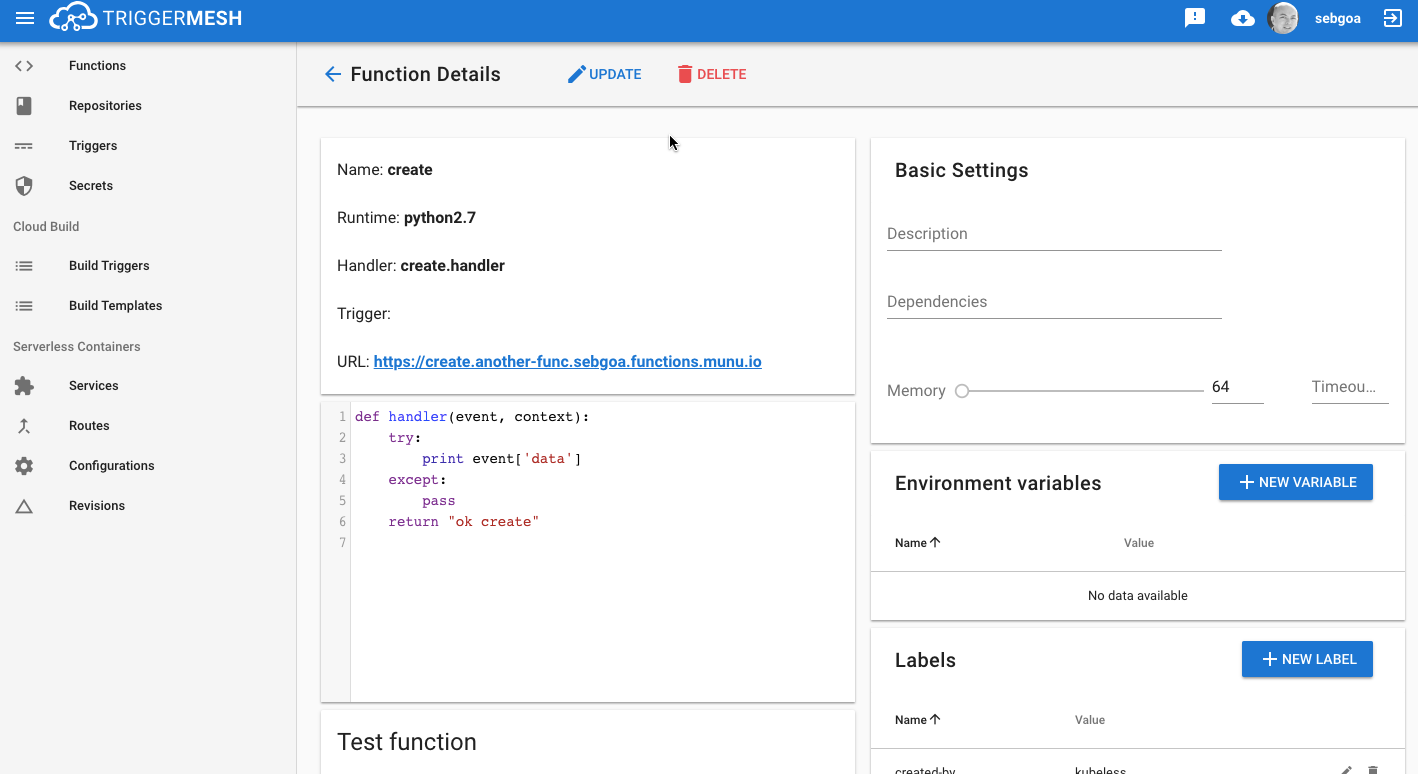Open Services in the sidebar

(x=94, y=386)
